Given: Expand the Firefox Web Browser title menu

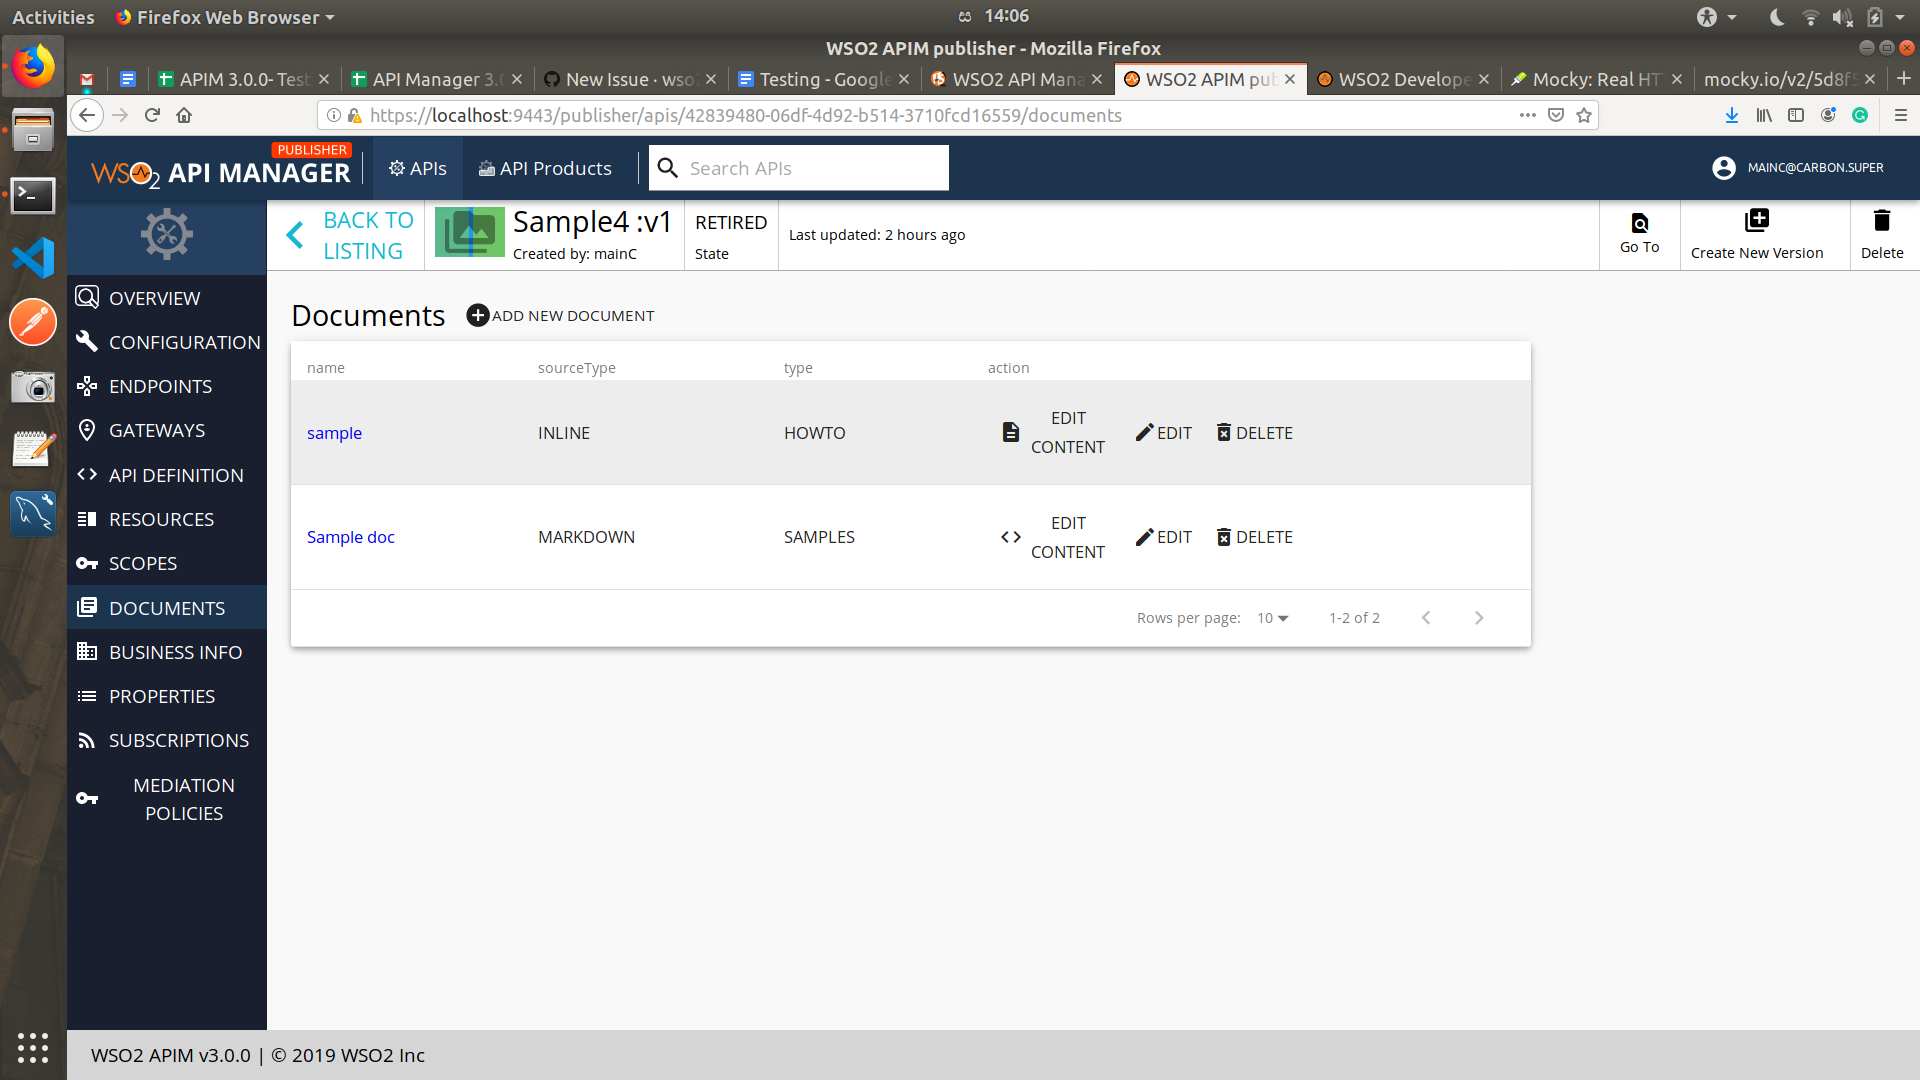Looking at the screenshot, I should 225,16.
